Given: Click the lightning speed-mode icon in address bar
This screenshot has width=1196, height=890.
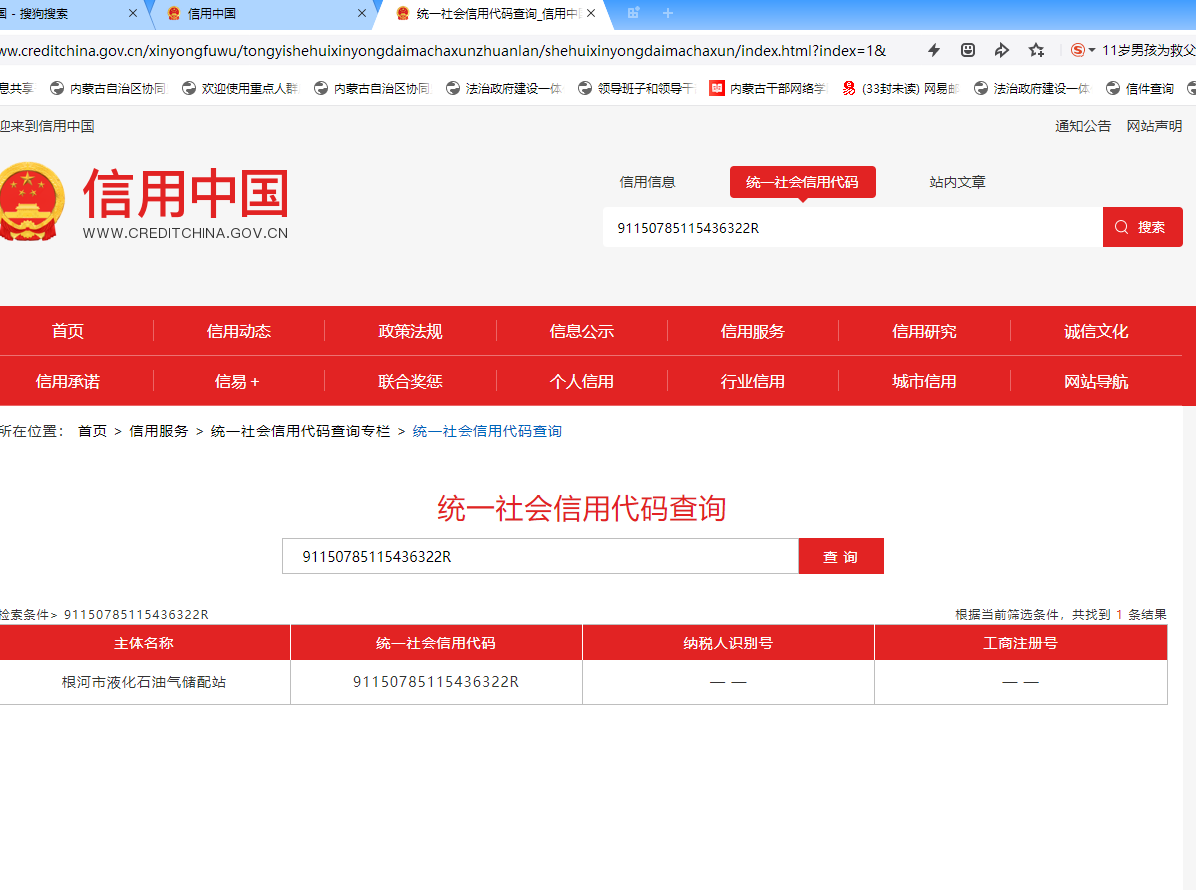Looking at the screenshot, I should pos(934,50).
